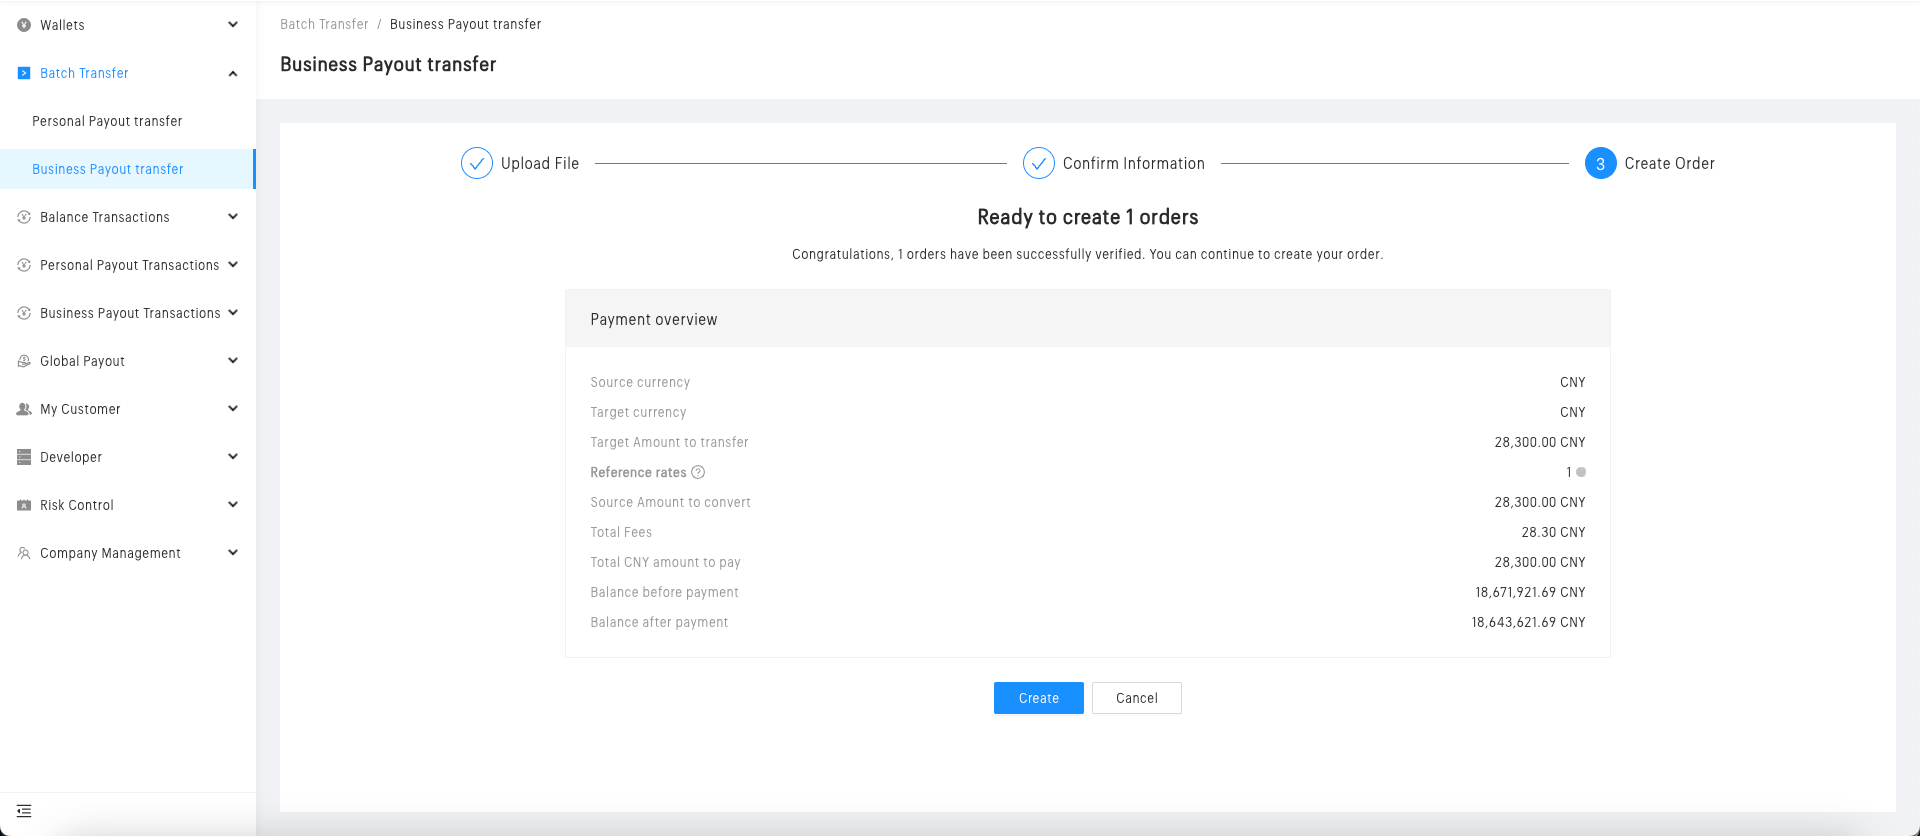Screen dimensions: 1920x836
Task: Expand the Wallets menu chevron
Action: (233, 25)
